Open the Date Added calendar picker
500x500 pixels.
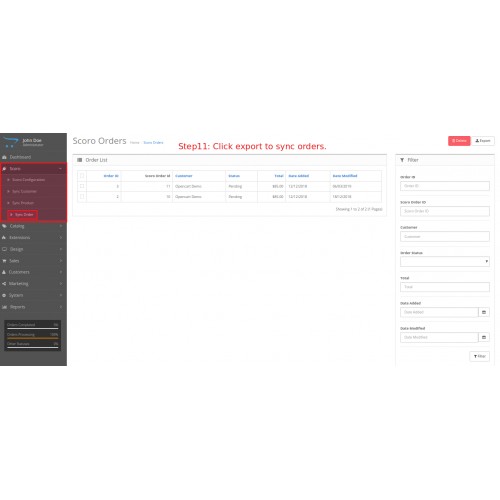click(x=484, y=312)
